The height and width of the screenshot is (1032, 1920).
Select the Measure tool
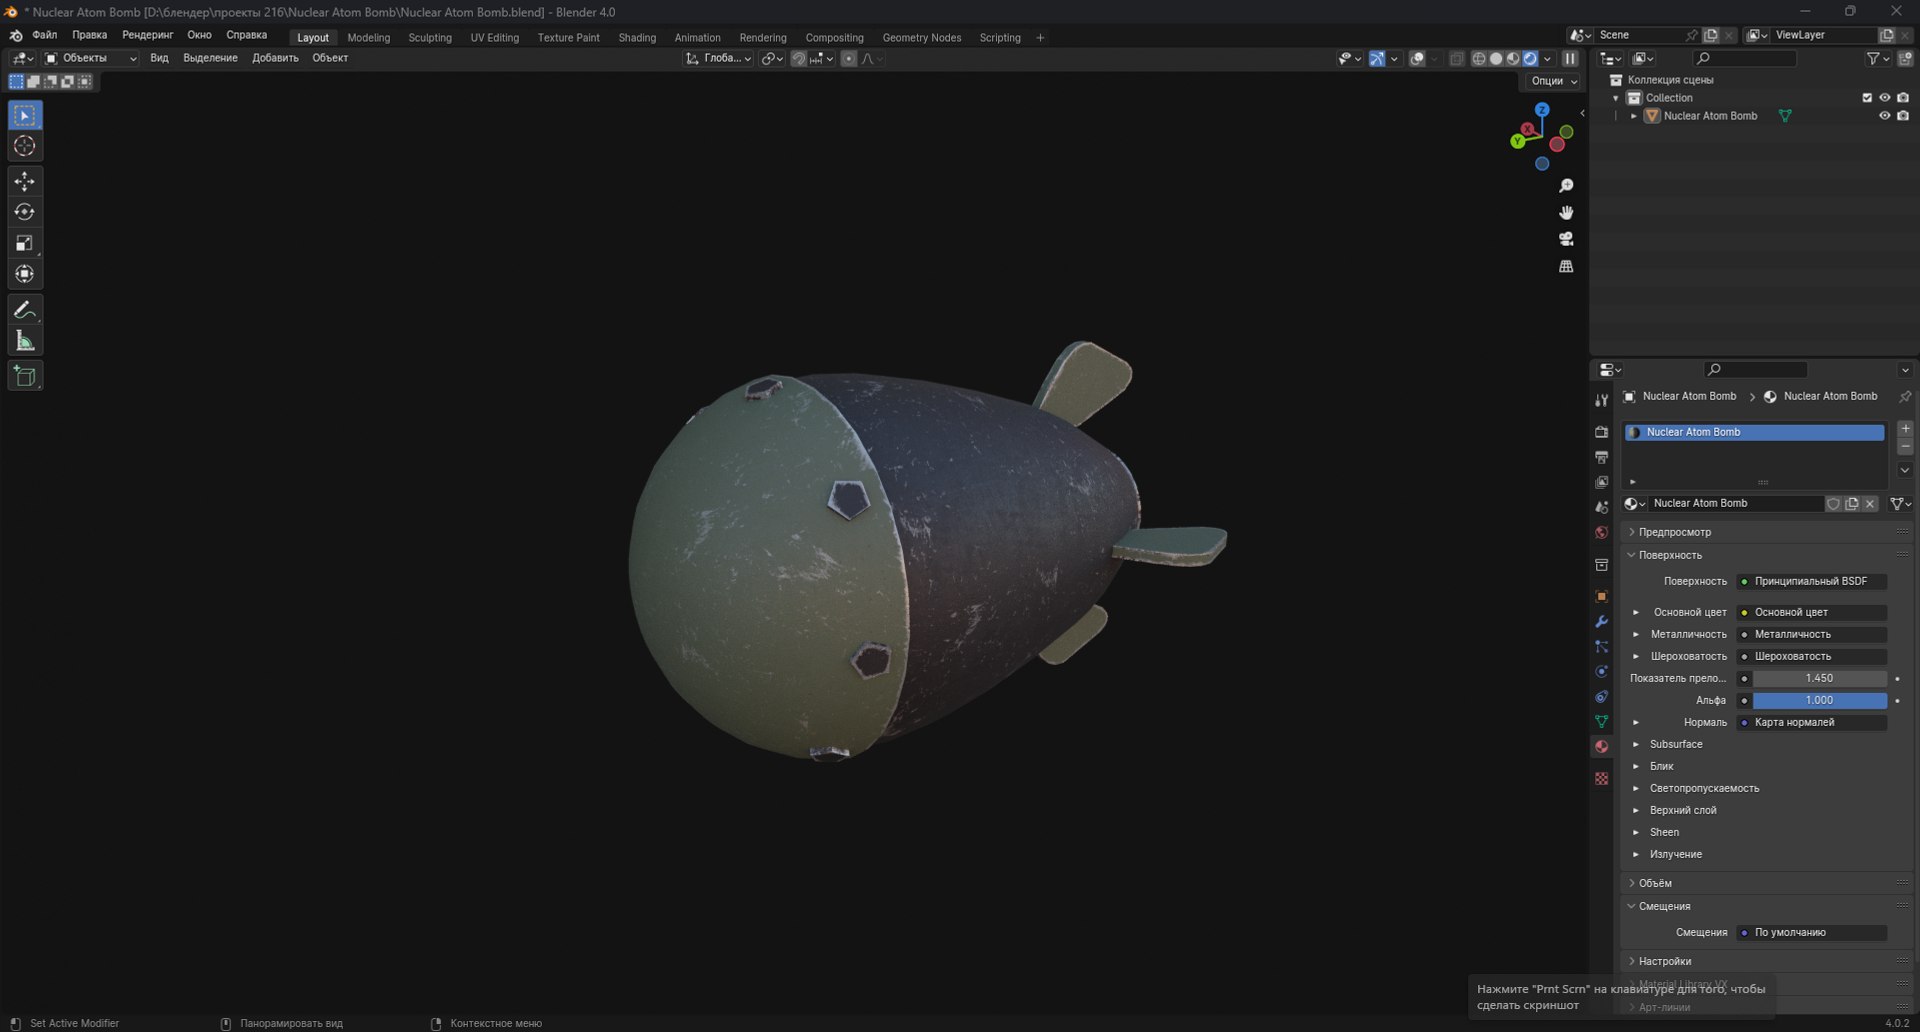tap(25, 341)
